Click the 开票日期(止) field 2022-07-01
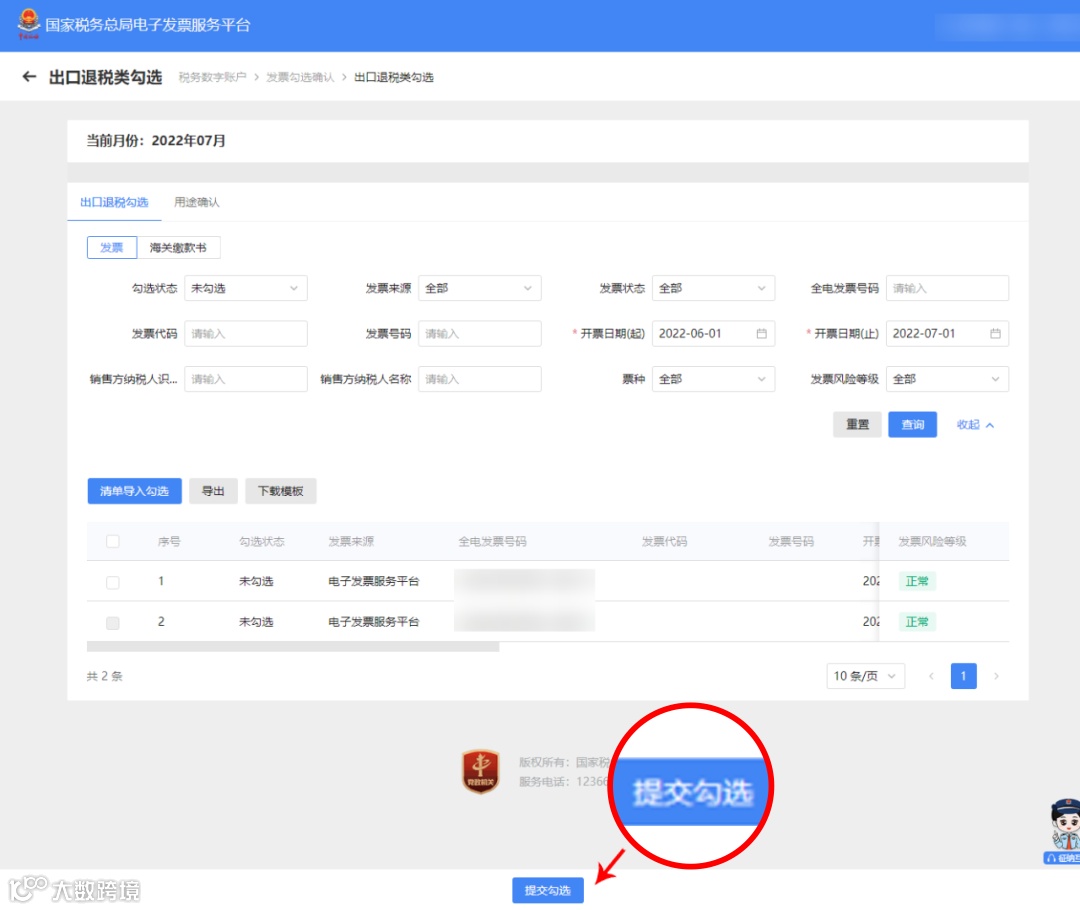The image size is (1080, 910). pos(947,333)
